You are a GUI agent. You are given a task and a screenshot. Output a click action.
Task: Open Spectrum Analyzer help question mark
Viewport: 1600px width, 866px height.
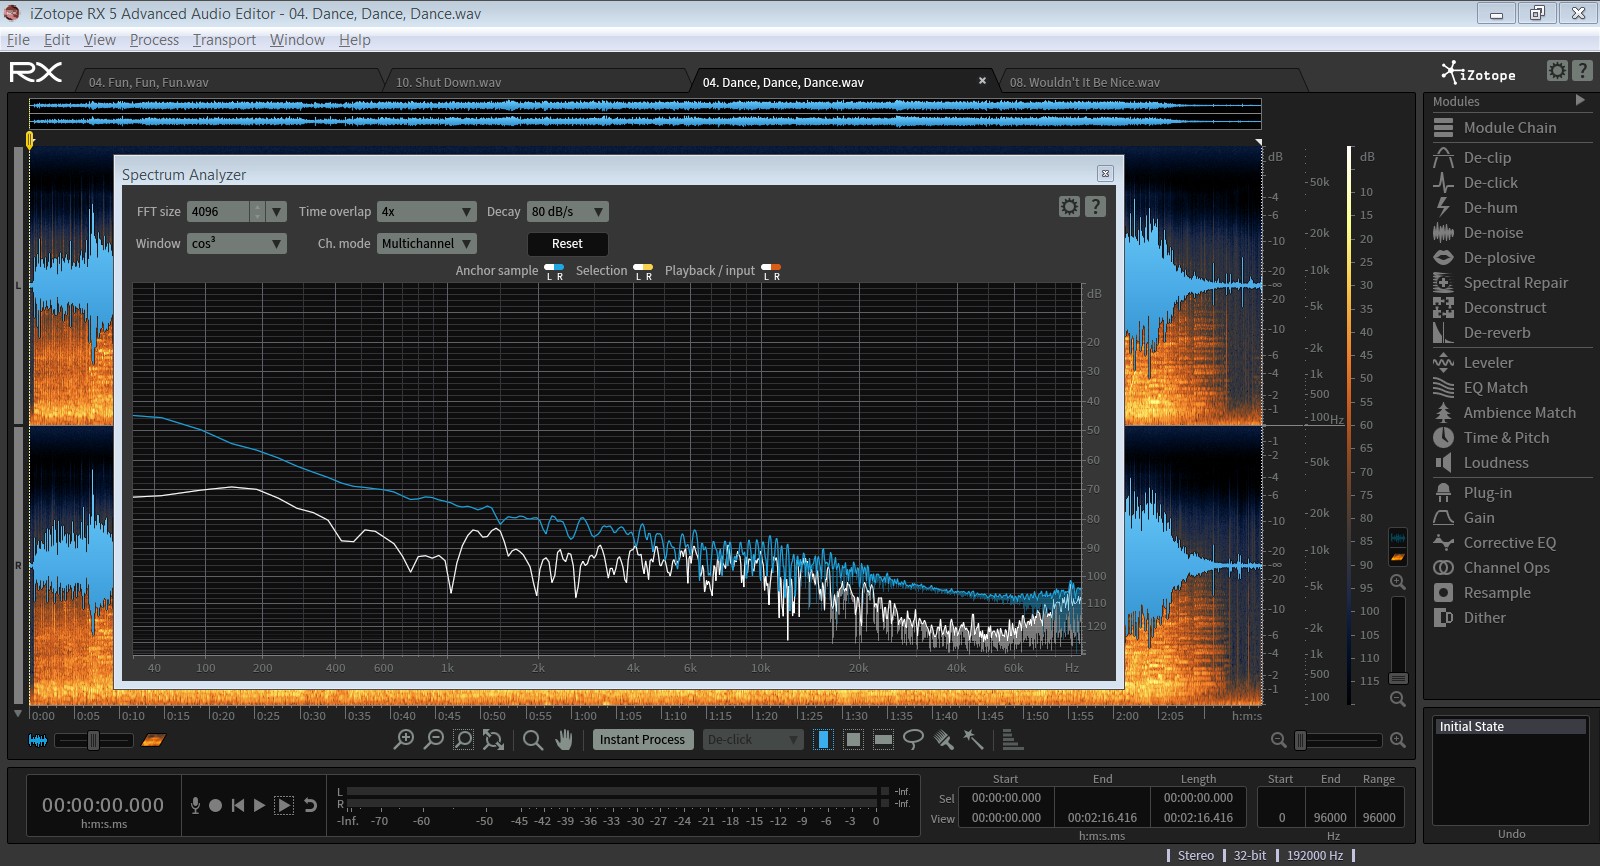click(x=1095, y=206)
